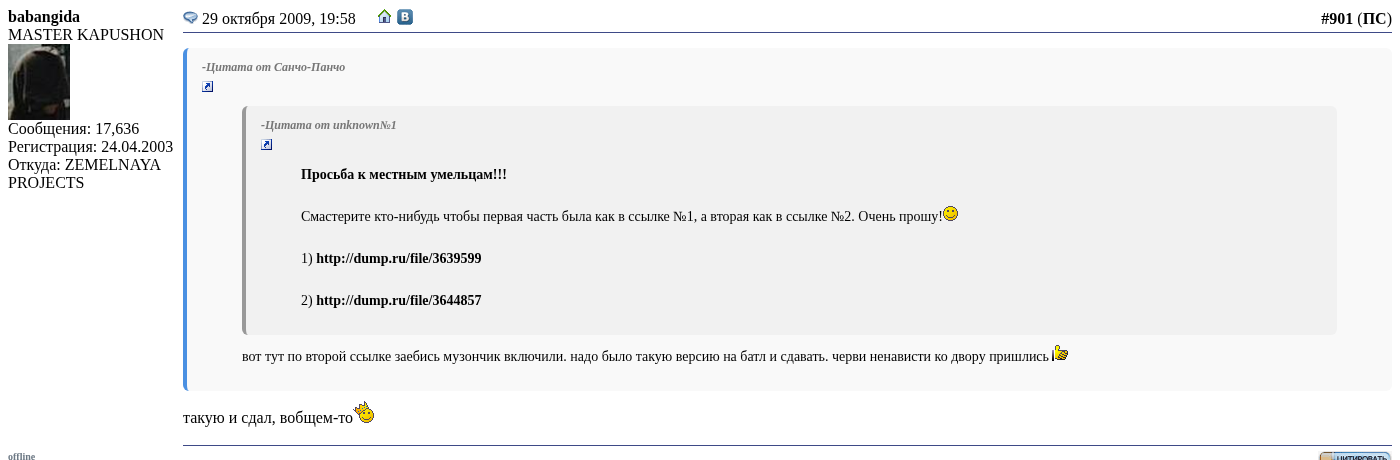
Task: Open babangida's user profile name
Action: click(44, 17)
